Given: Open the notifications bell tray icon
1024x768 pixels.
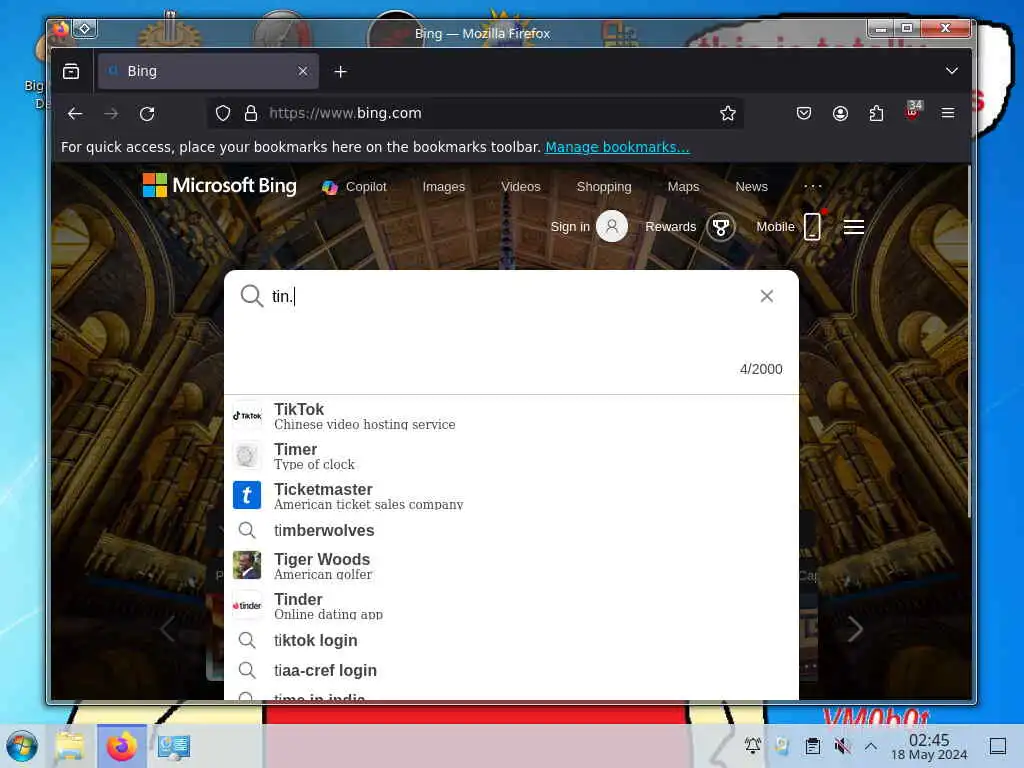Looking at the screenshot, I should click(x=752, y=745).
